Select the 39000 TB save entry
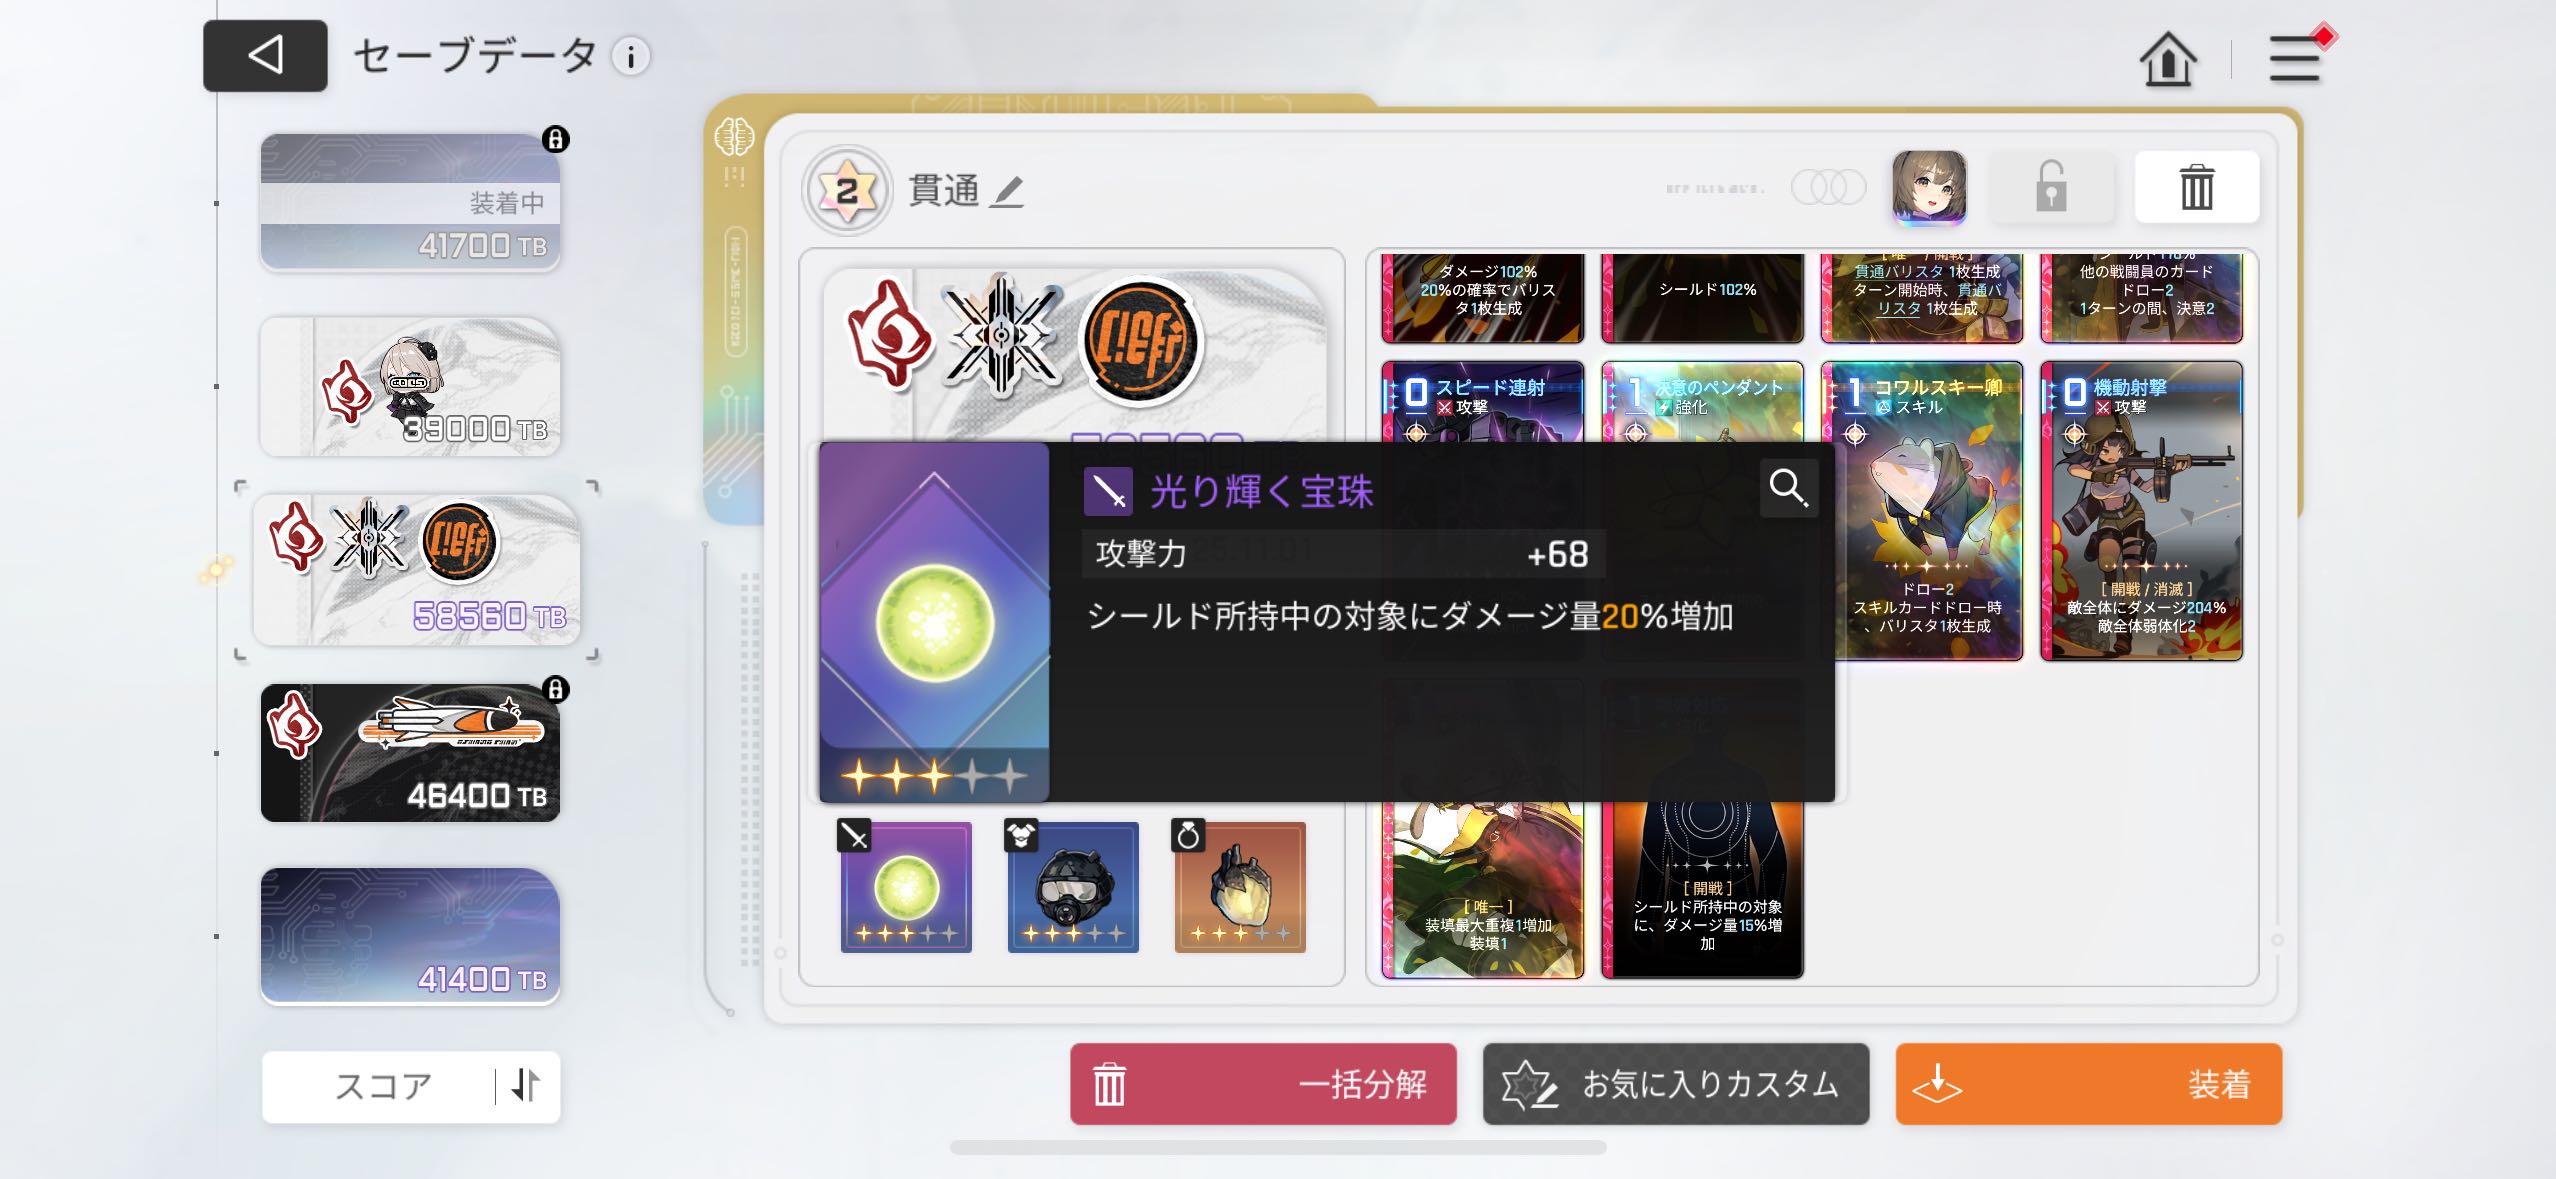 click(x=410, y=387)
